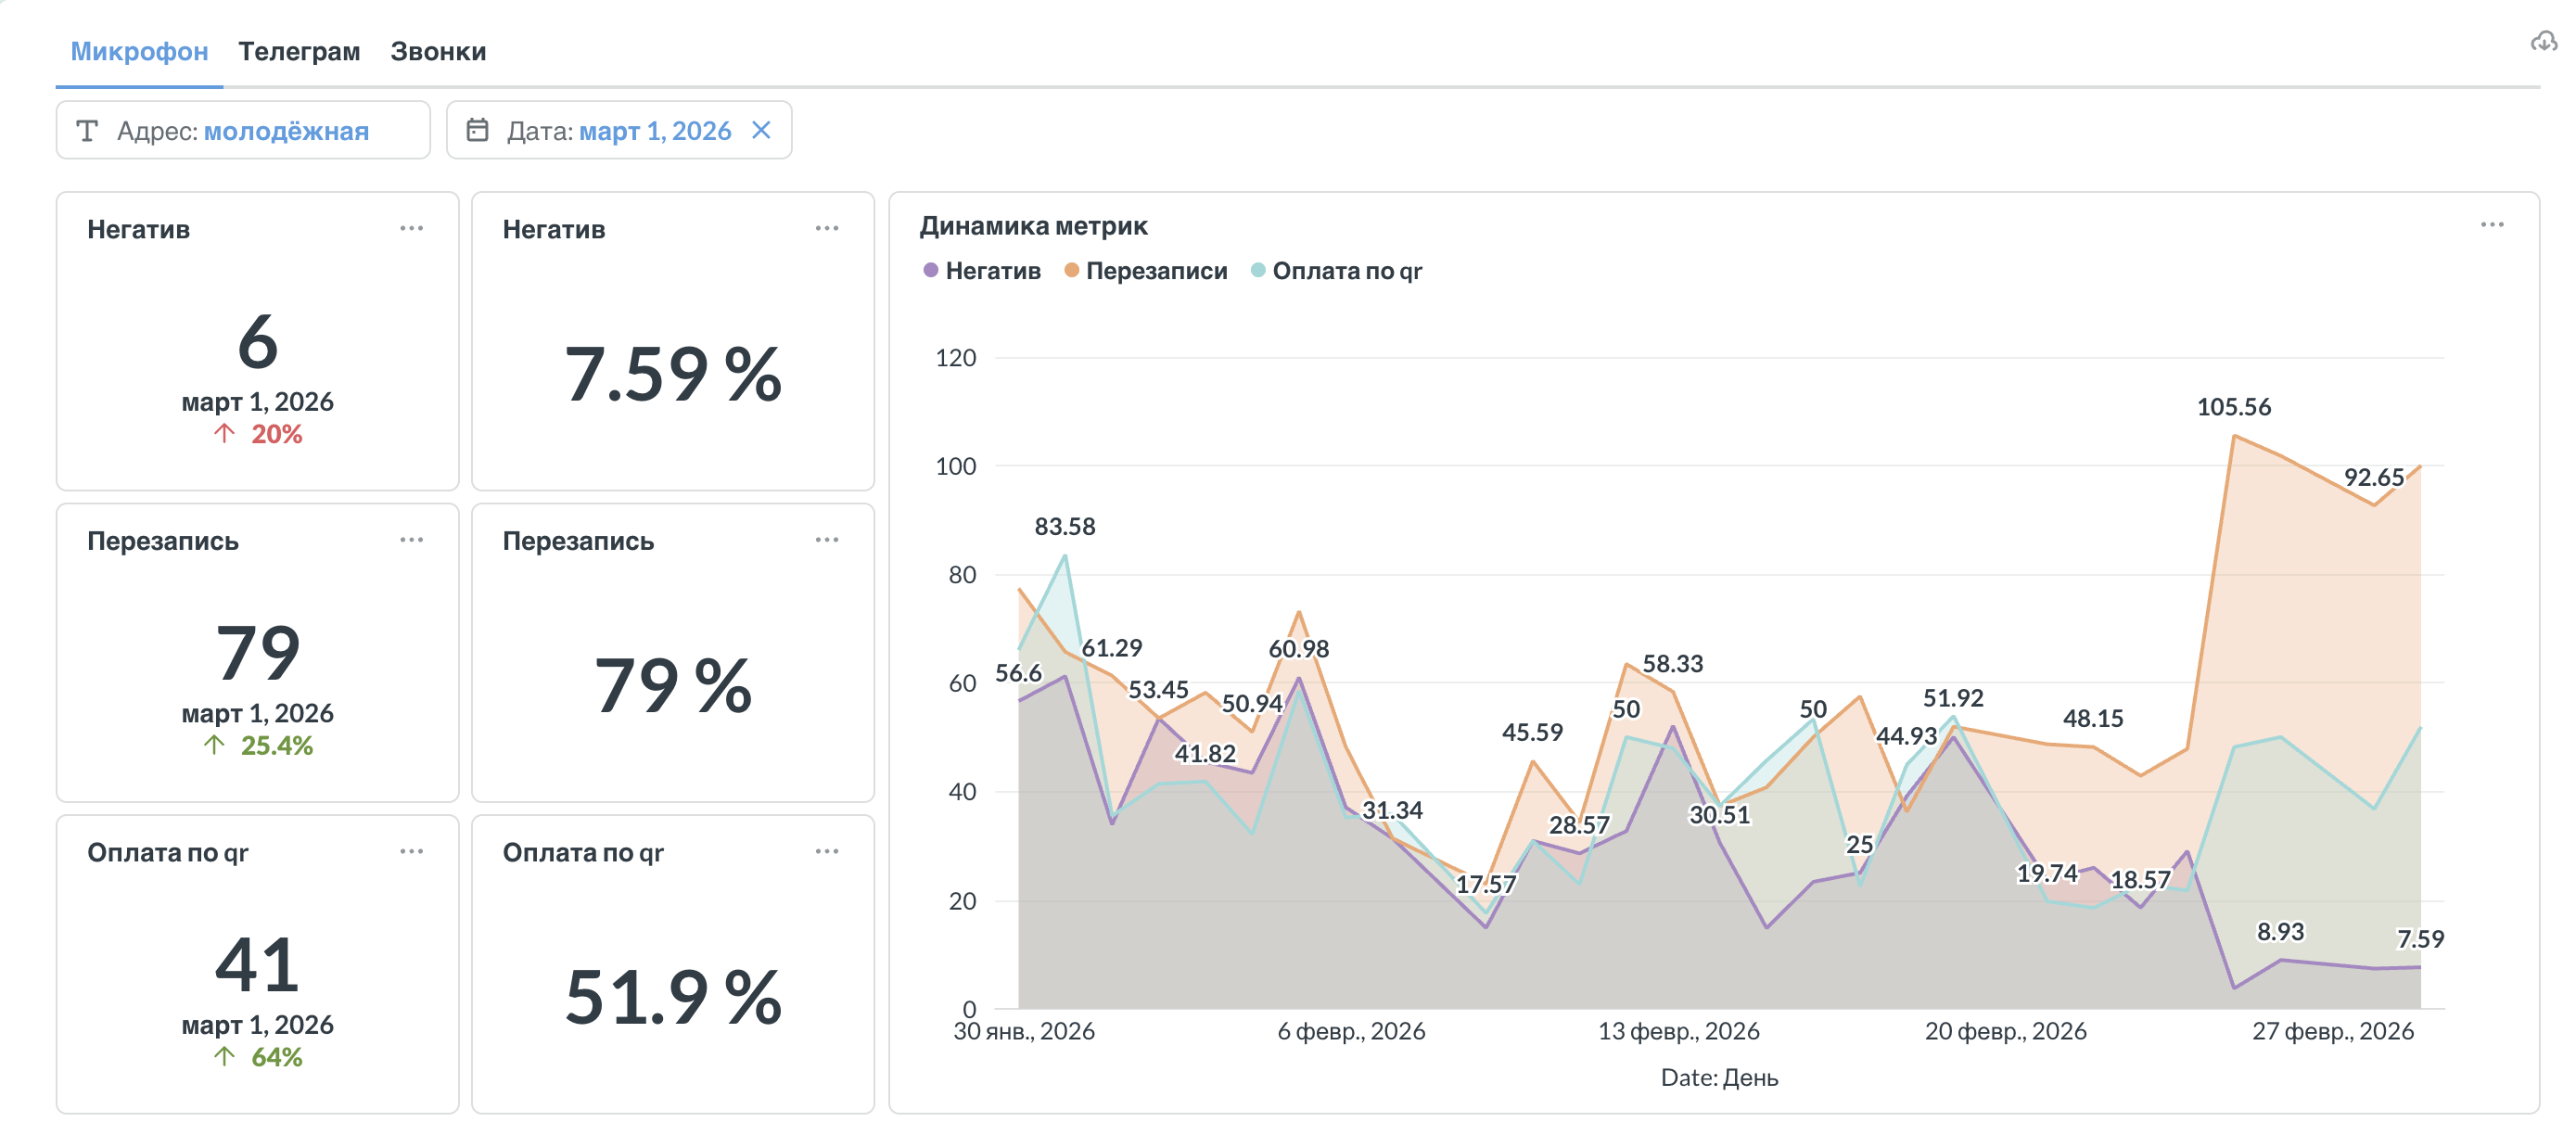Click the text icon in Адрес filter

(87, 130)
